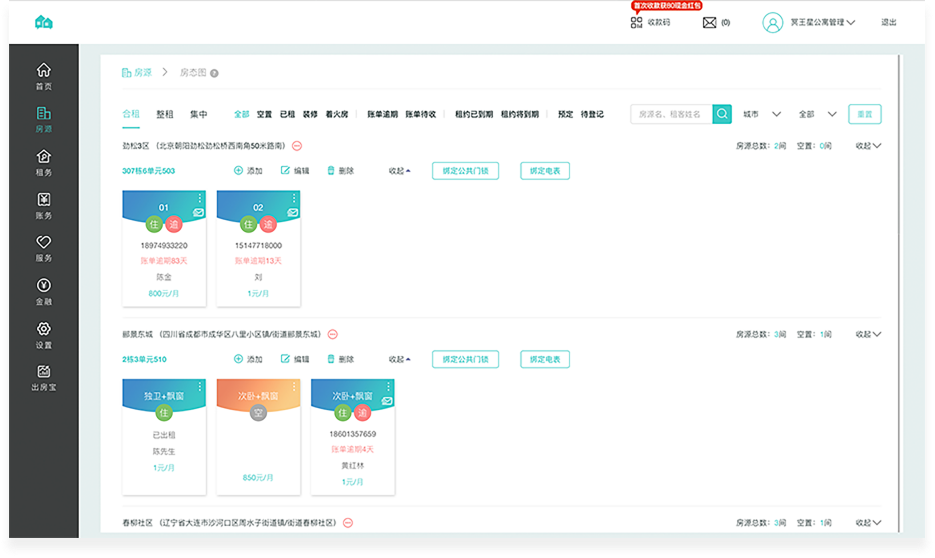Click the red minus icon beside 春柳社区
This screenshot has width=935, height=558.
click(x=348, y=522)
